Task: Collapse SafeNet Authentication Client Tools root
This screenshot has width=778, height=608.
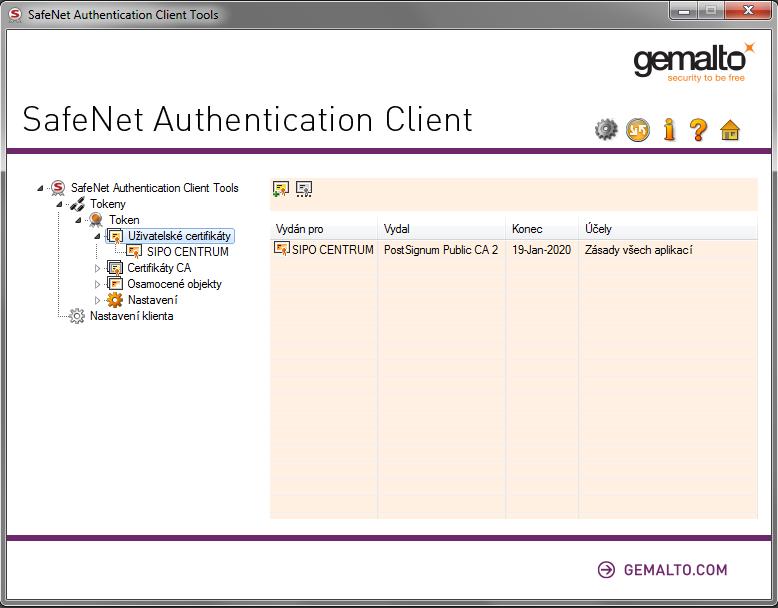Action: coord(40,188)
